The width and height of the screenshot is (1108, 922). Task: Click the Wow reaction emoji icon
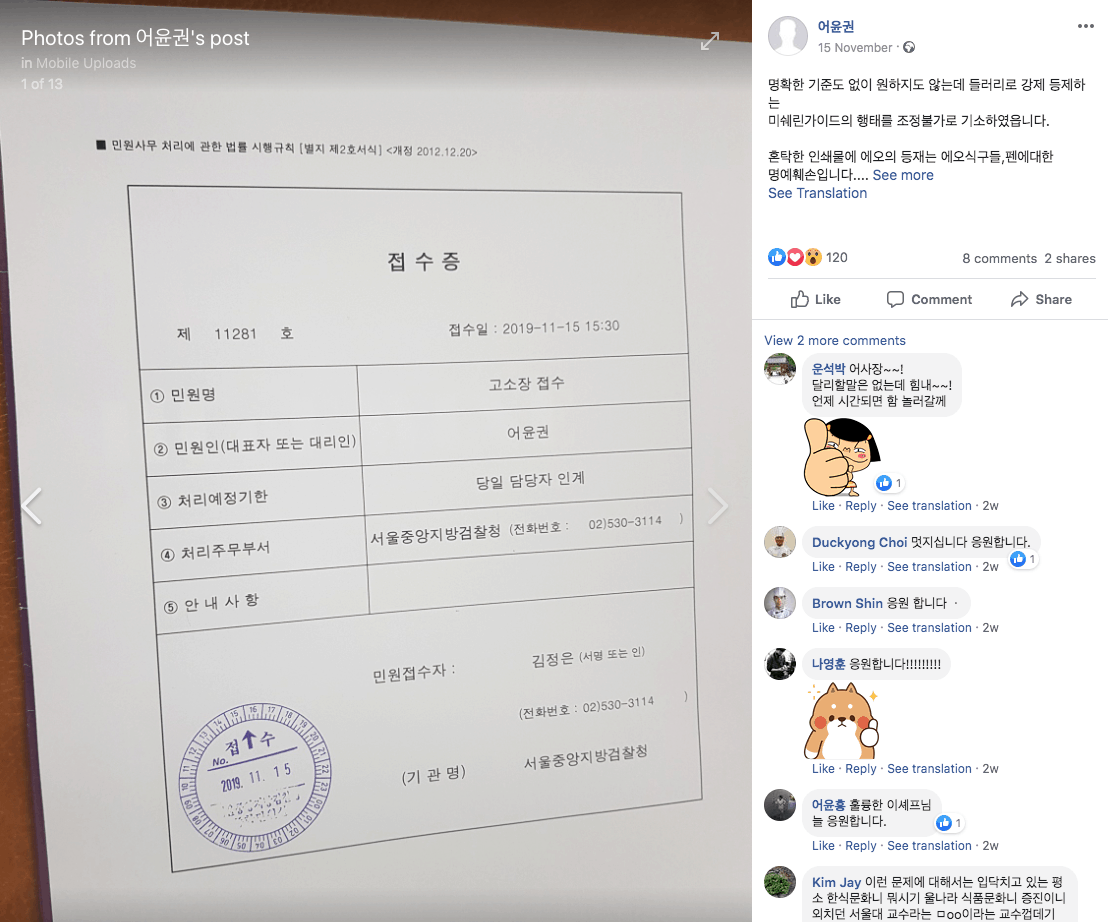point(813,257)
